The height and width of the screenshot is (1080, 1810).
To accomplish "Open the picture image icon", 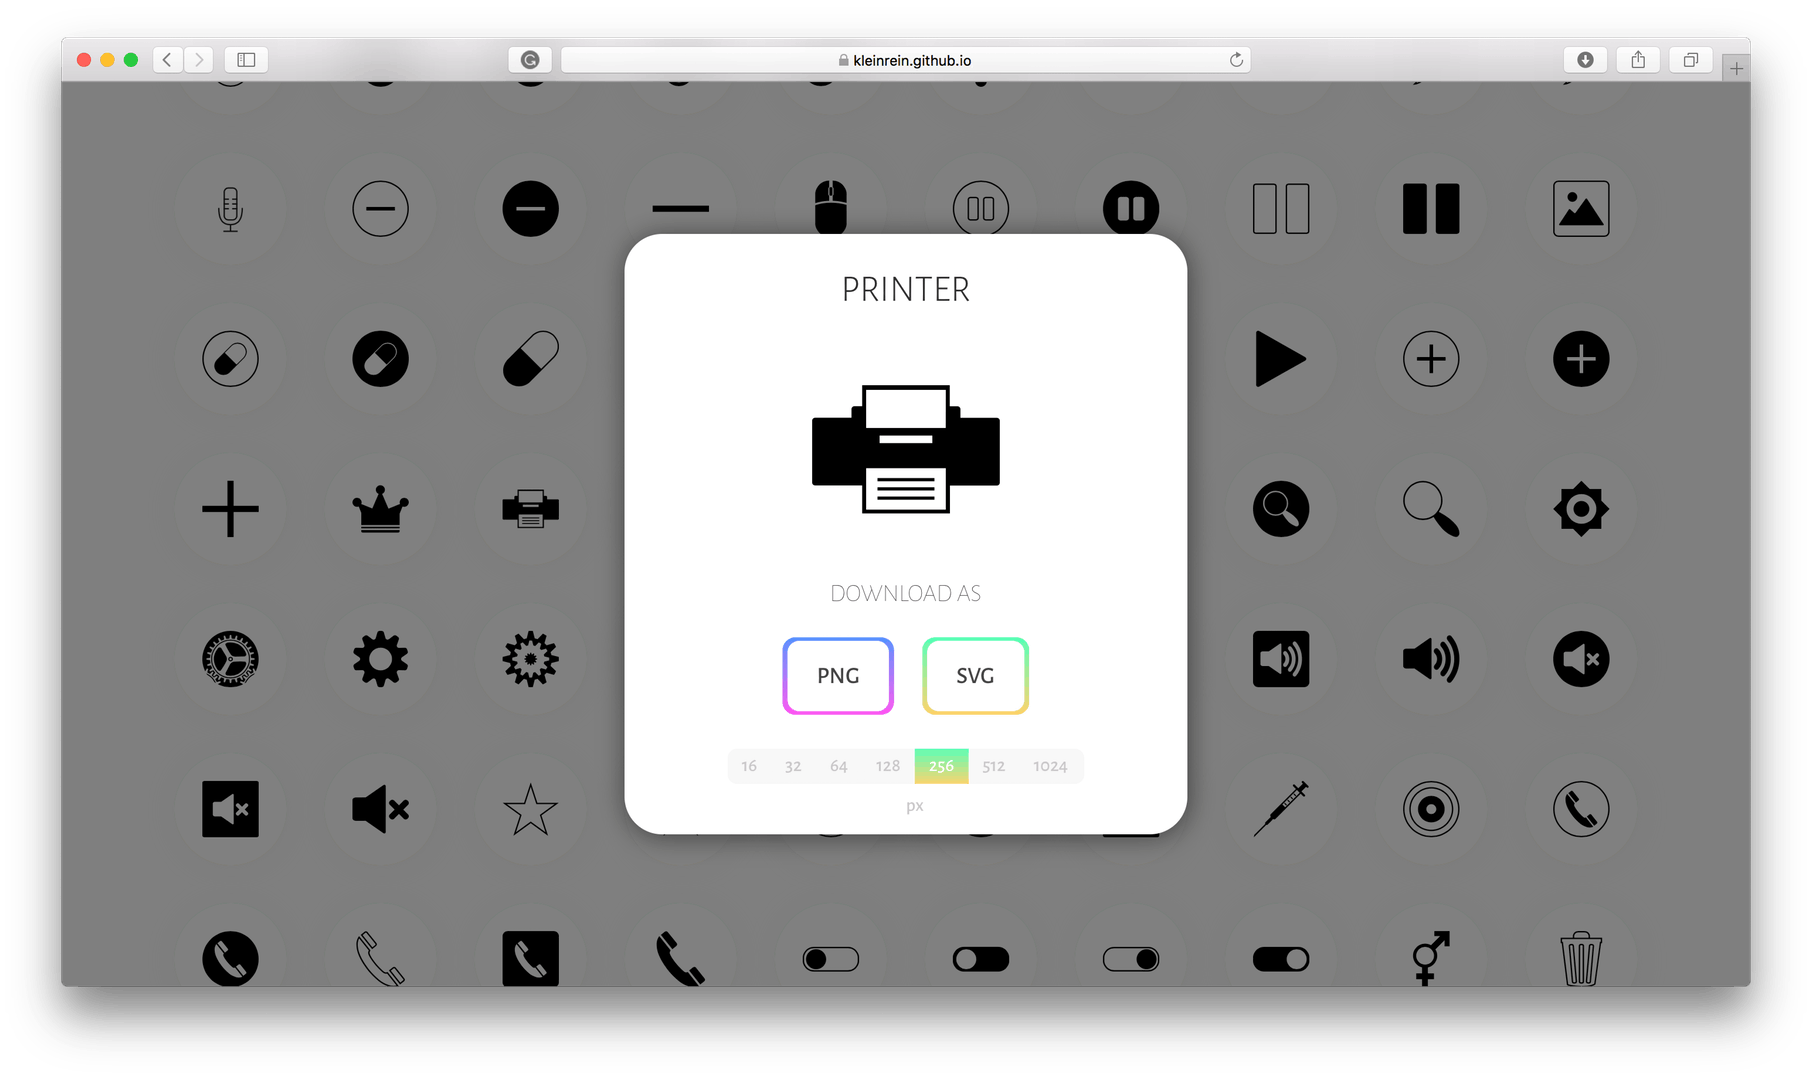I will [1581, 209].
